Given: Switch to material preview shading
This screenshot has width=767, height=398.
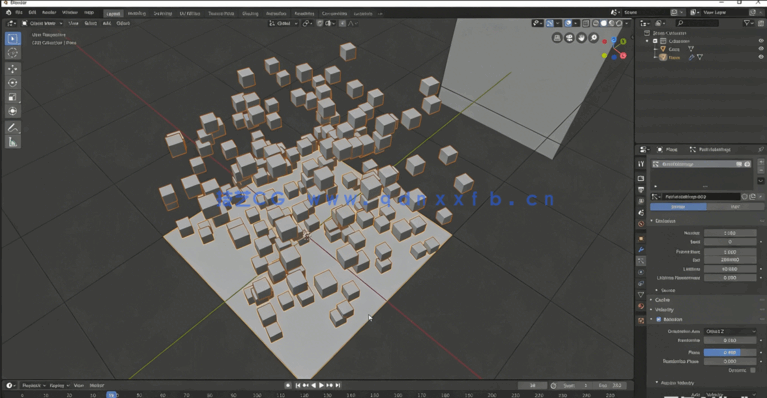Looking at the screenshot, I should click(611, 23).
